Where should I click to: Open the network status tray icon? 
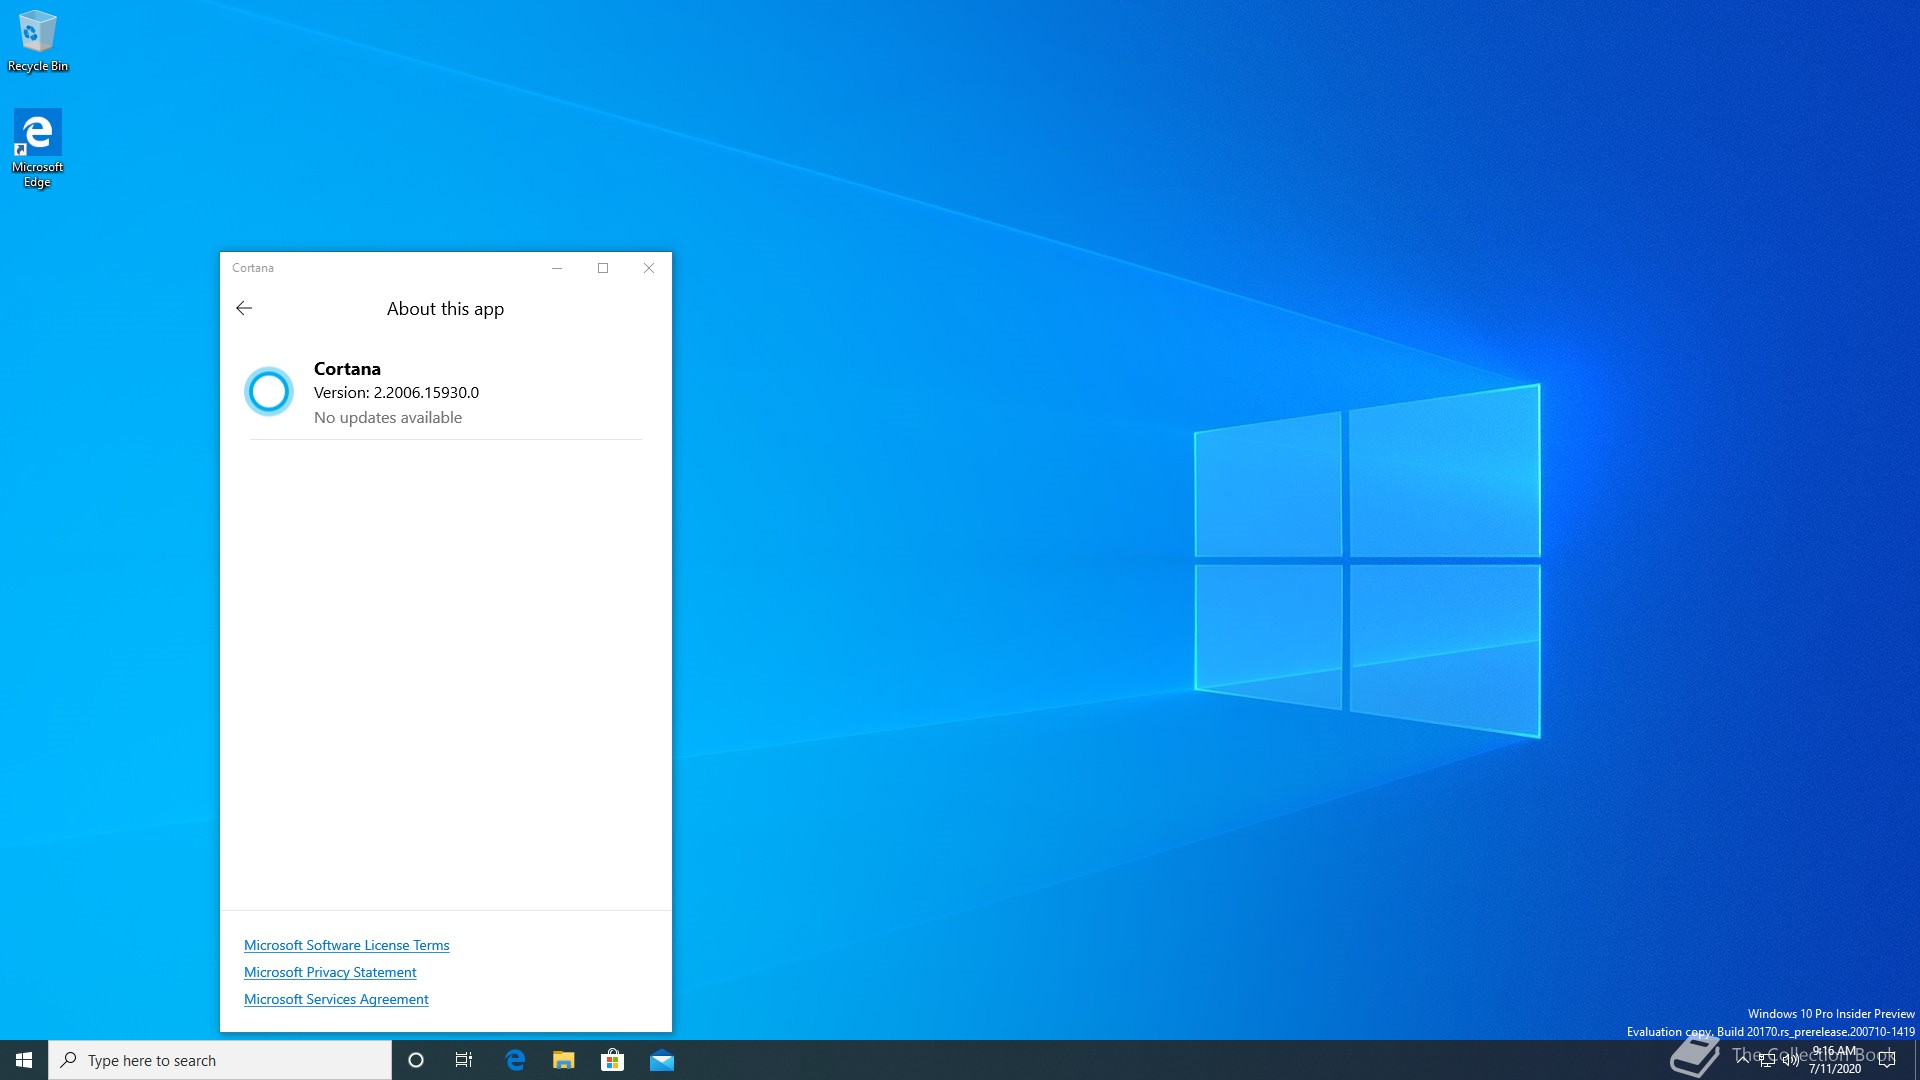[x=1767, y=1060]
